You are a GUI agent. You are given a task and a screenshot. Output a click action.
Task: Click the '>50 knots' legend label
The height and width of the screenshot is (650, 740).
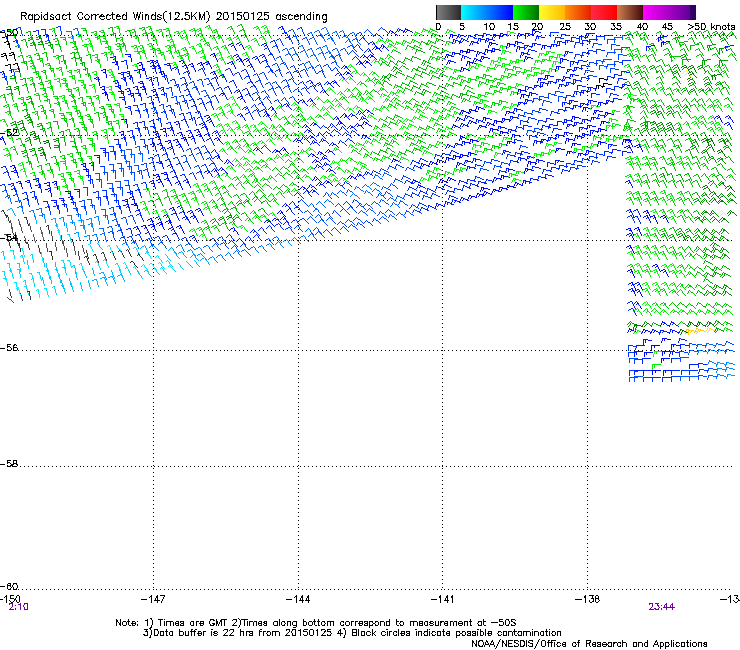pos(711,27)
